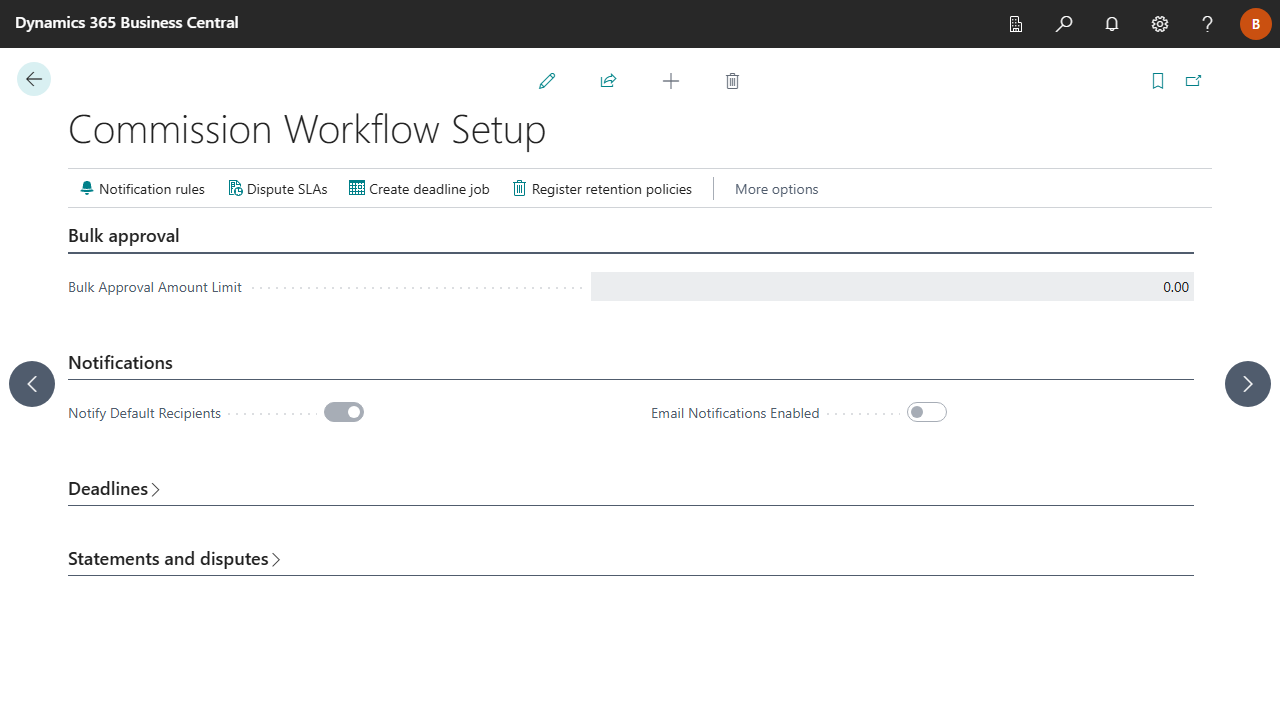Toggle Notify Default Recipients switch
The image size is (1280, 720).
pos(344,412)
